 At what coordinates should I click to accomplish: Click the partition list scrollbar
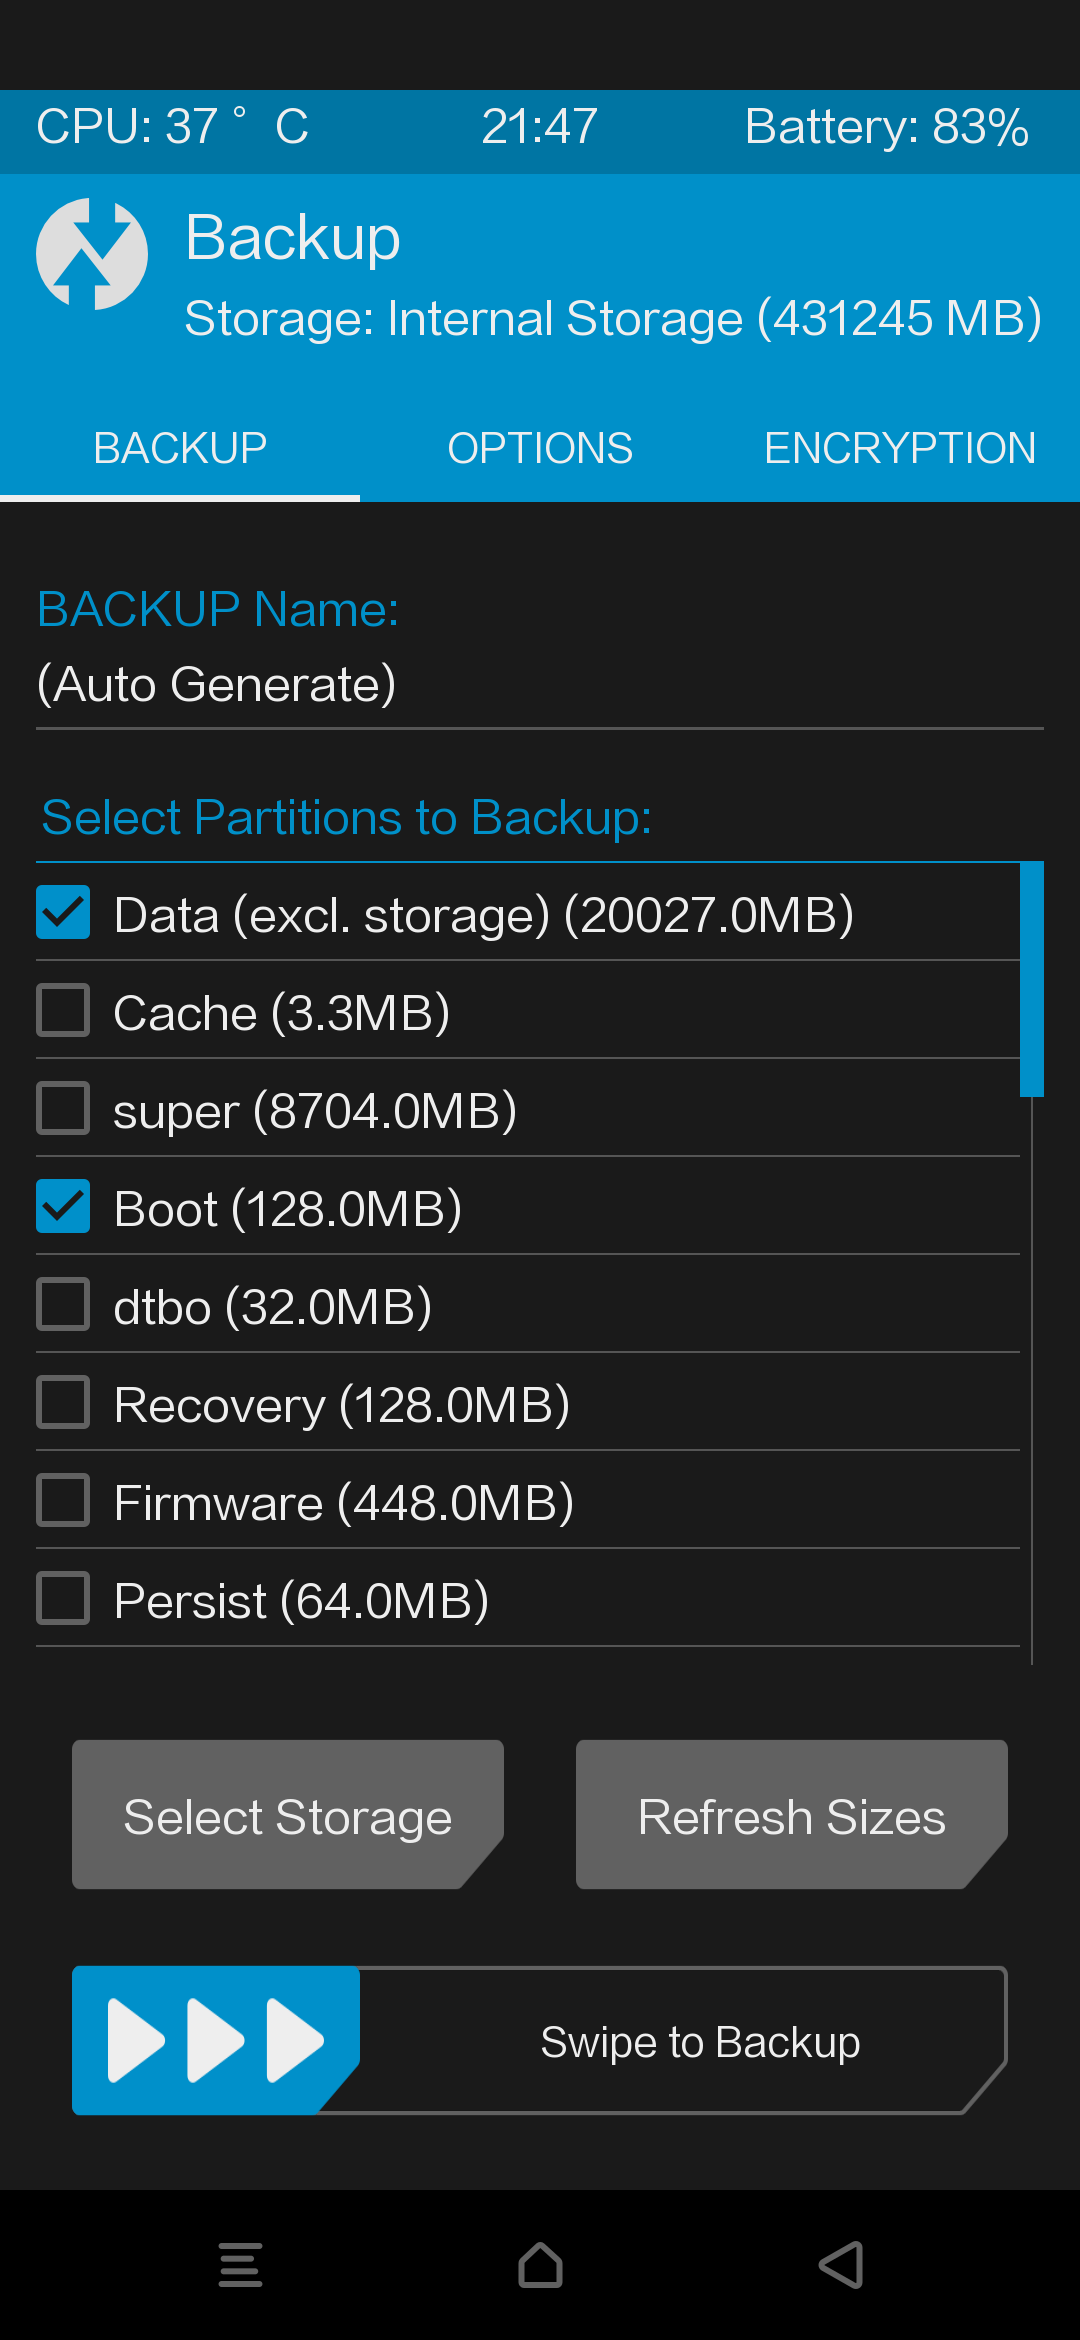(1032, 980)
